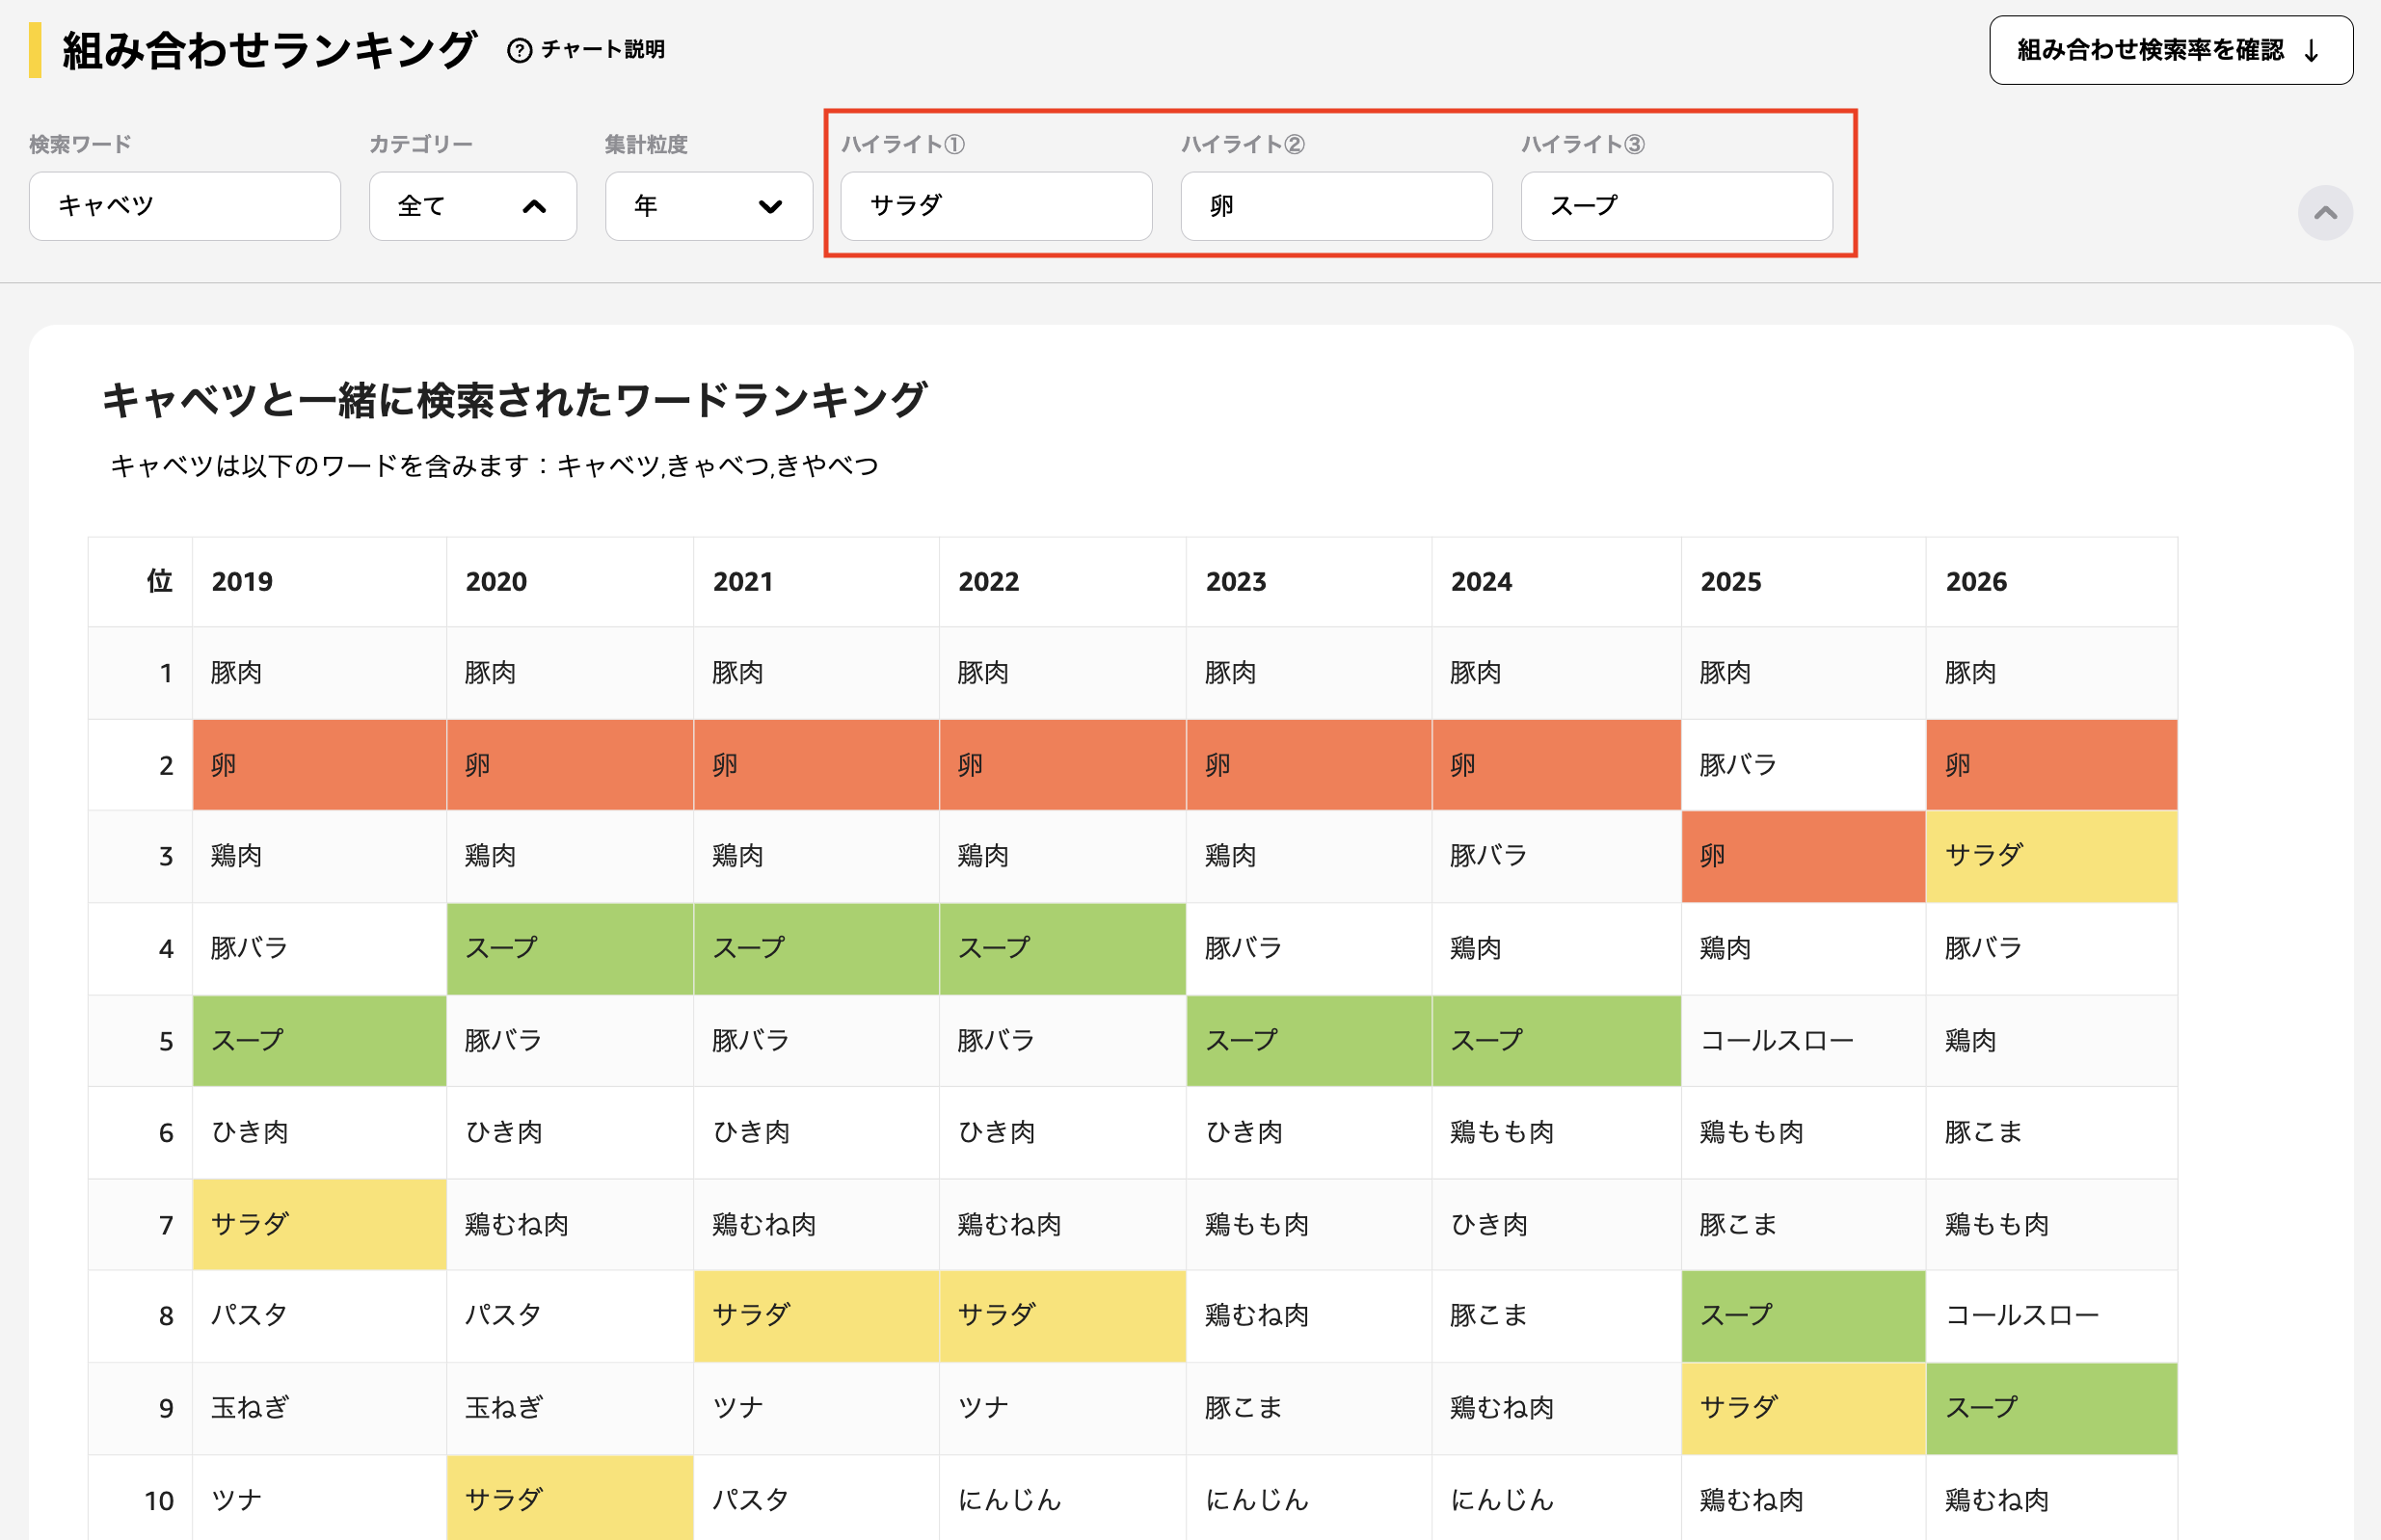Collapse the filter panel with round chevron button

click(2325, 212)
